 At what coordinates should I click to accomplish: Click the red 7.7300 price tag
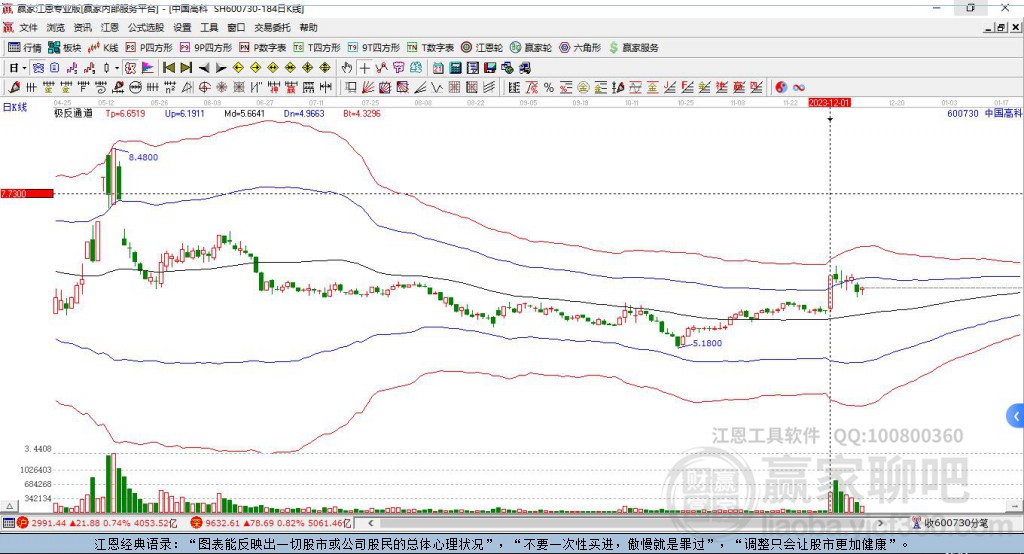27,193
